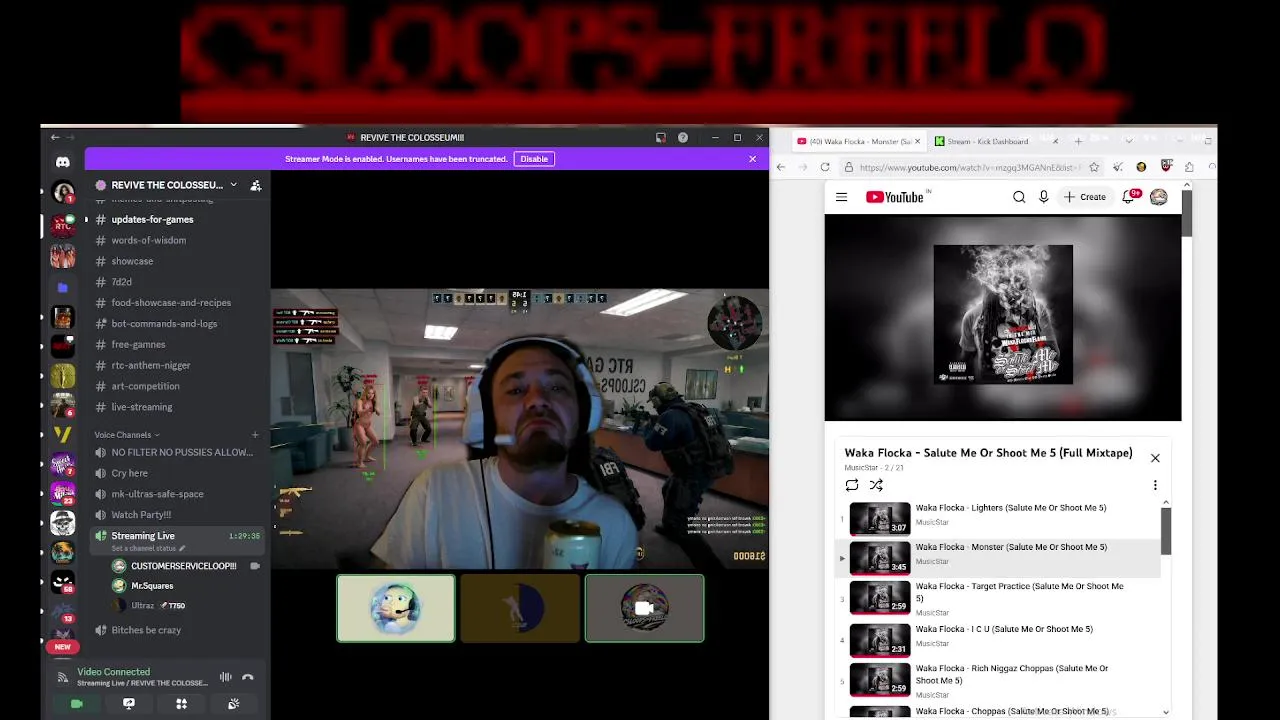This screenshot has width=1280, height=720.
Task: Open a new browser tab
Action: pos(1079,141)
